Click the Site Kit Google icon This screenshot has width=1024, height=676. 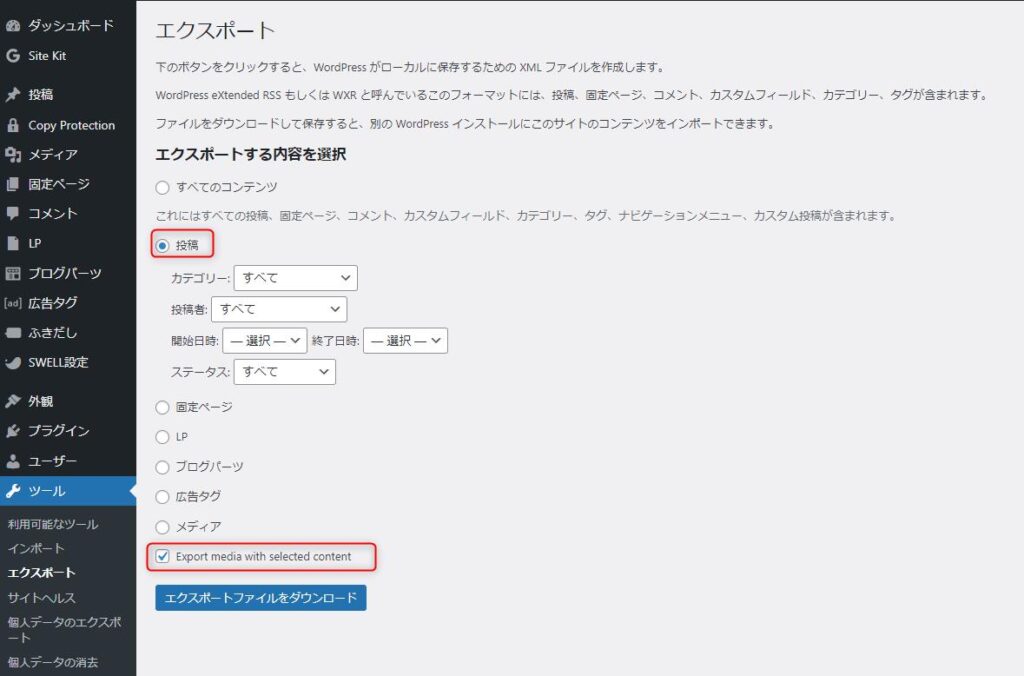13,56
